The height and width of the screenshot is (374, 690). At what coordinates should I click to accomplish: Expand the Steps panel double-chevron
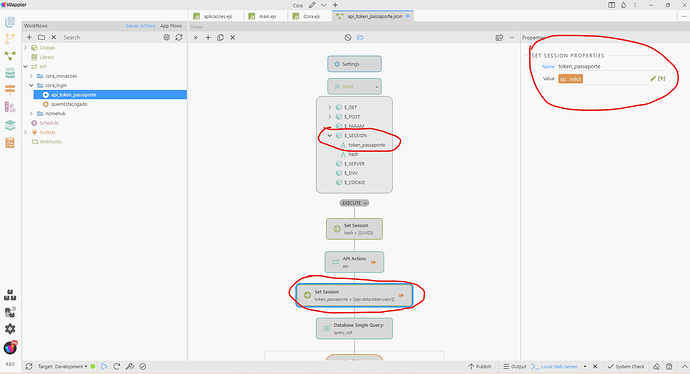coord(196,37)
